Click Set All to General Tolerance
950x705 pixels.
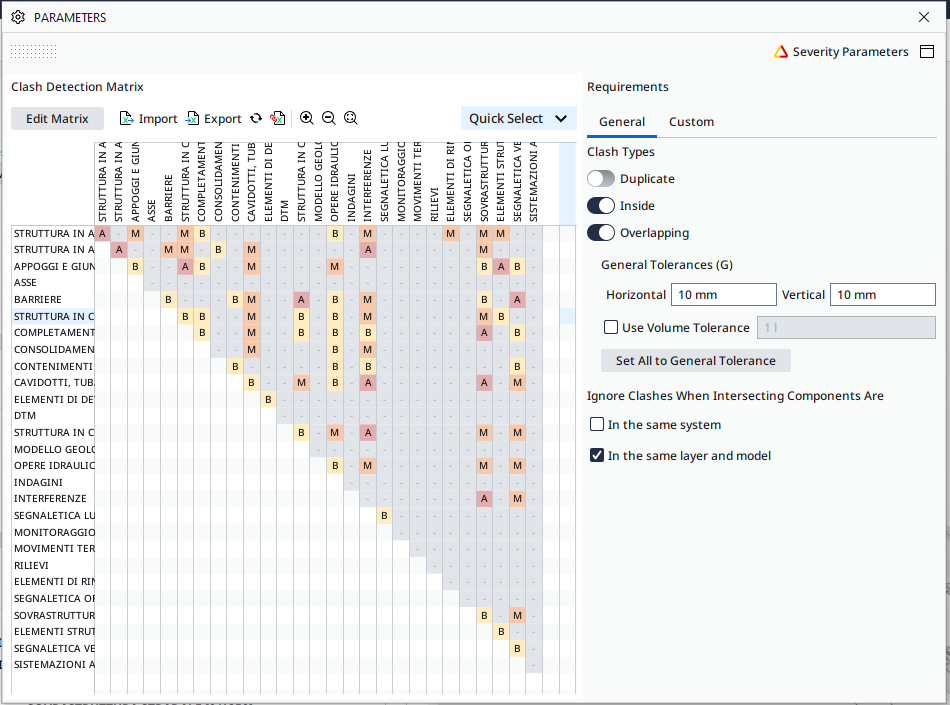[x=696, y=360]
